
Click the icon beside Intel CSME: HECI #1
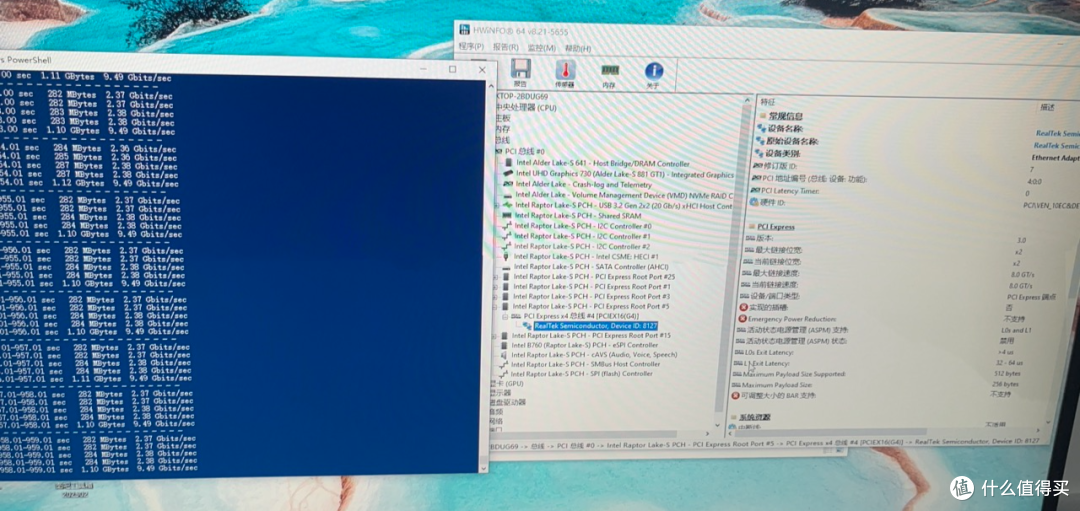click(507, 256)
